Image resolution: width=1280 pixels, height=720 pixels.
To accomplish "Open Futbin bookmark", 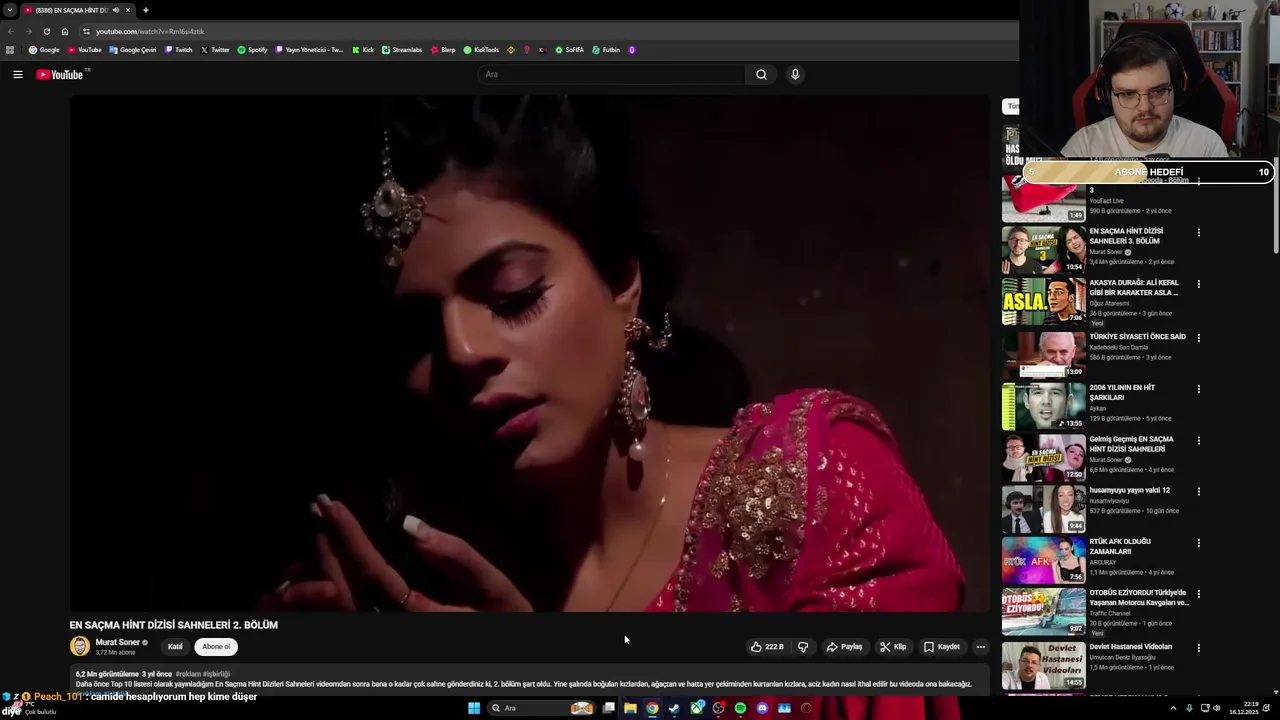I will pyautogui.click(x=606, y=50).
